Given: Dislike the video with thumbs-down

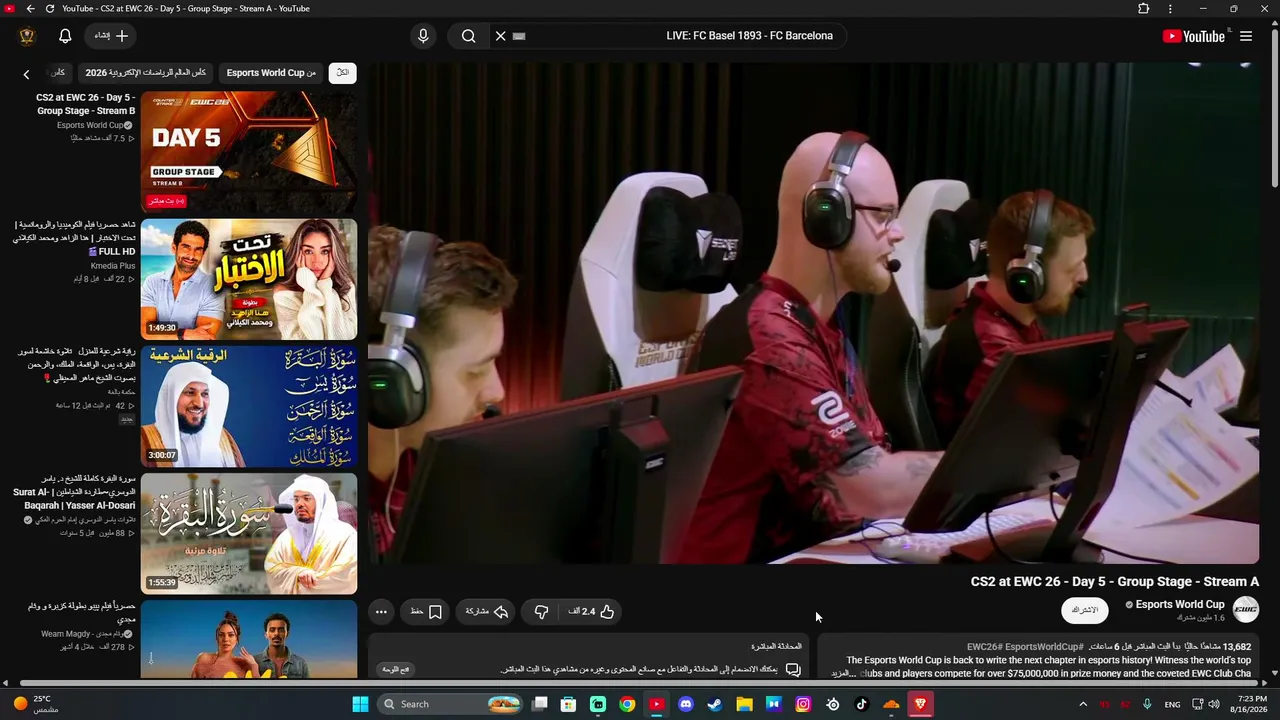Looking at the screenshot, I should [x=541, y=612].
